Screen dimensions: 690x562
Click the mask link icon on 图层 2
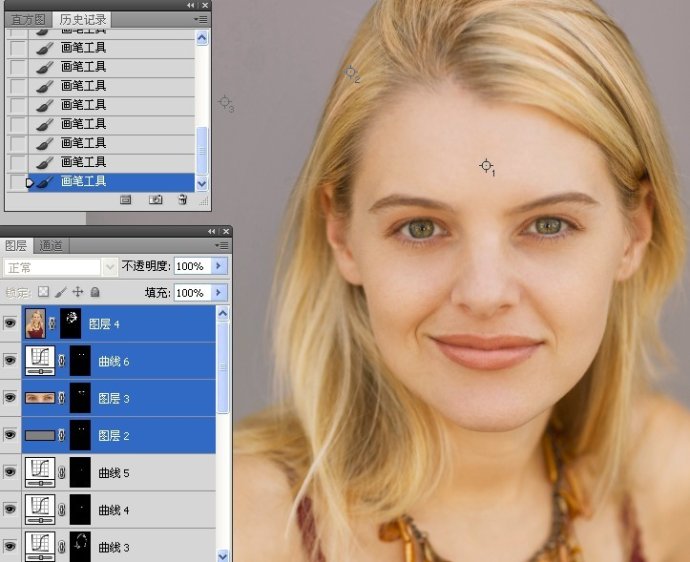click(62, 435)
